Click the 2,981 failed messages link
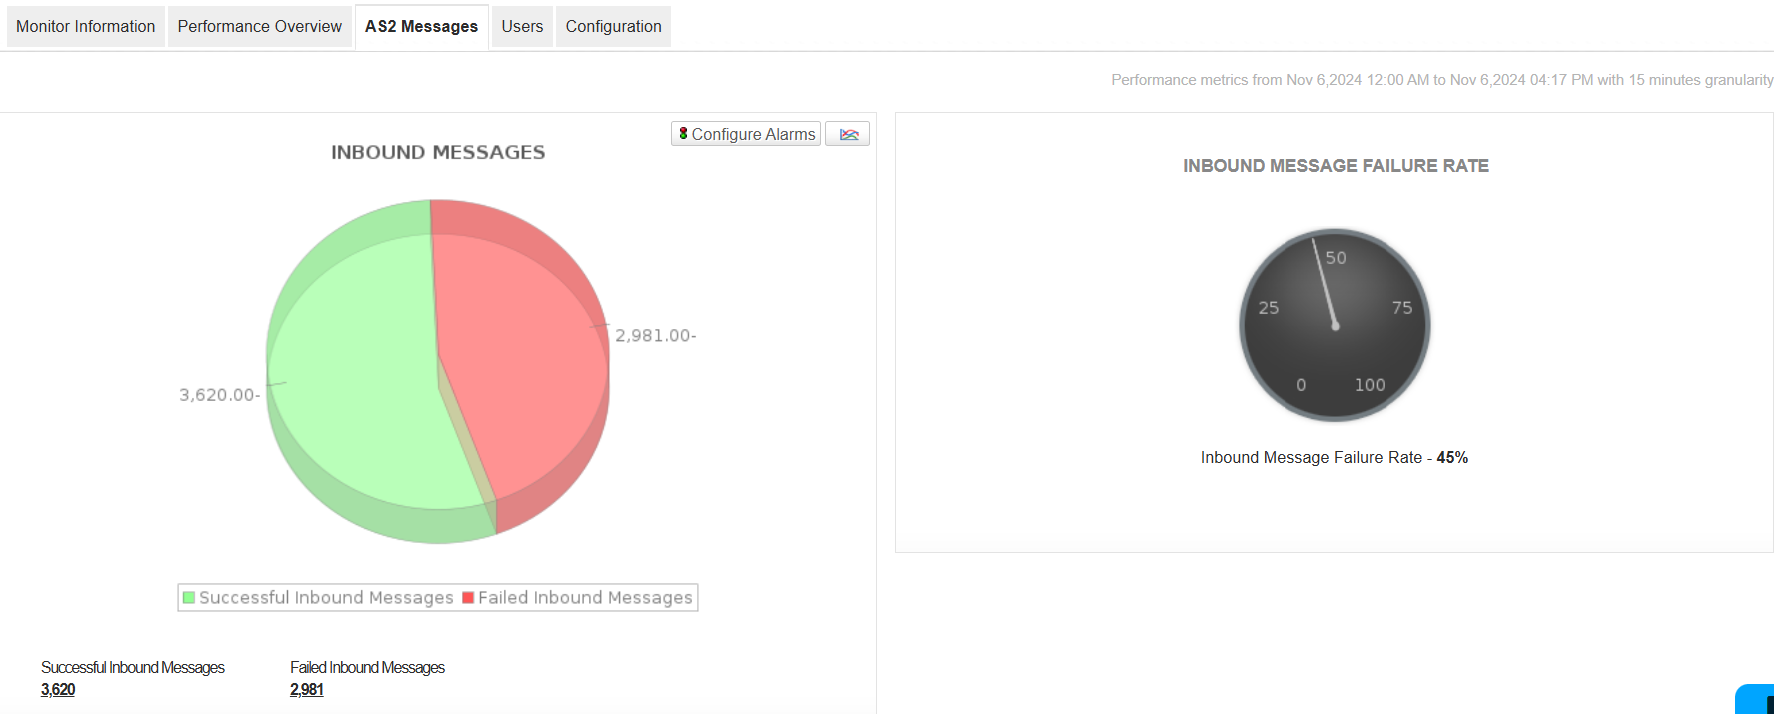The image size is (1774, 714). point(307,689)
